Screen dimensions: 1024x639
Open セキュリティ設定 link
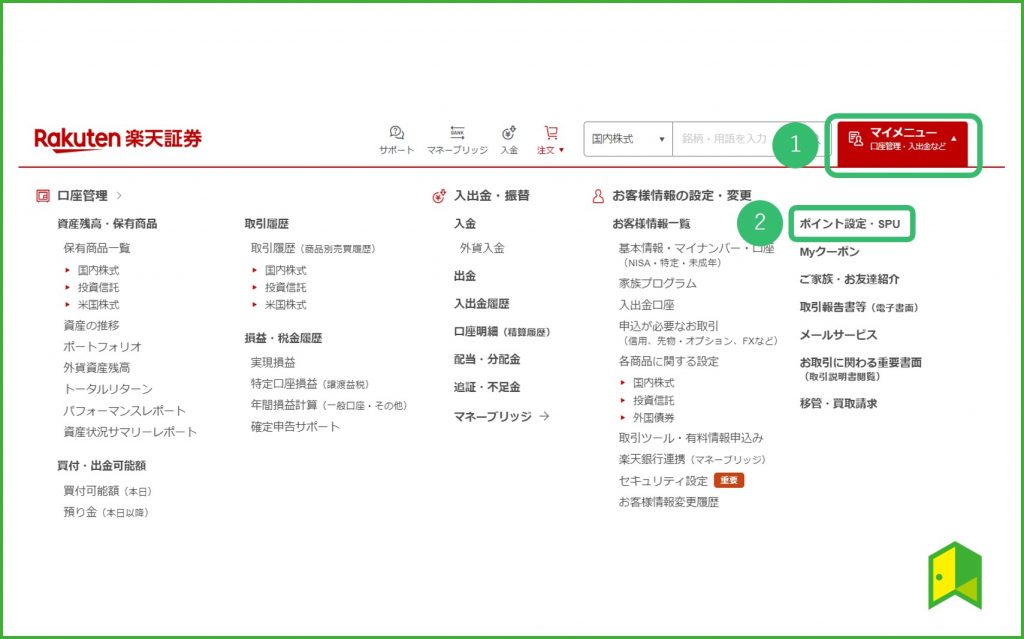662,481
